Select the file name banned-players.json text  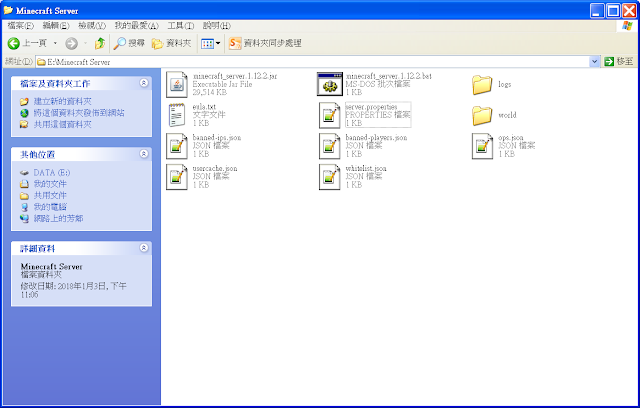tap(376, 137)
